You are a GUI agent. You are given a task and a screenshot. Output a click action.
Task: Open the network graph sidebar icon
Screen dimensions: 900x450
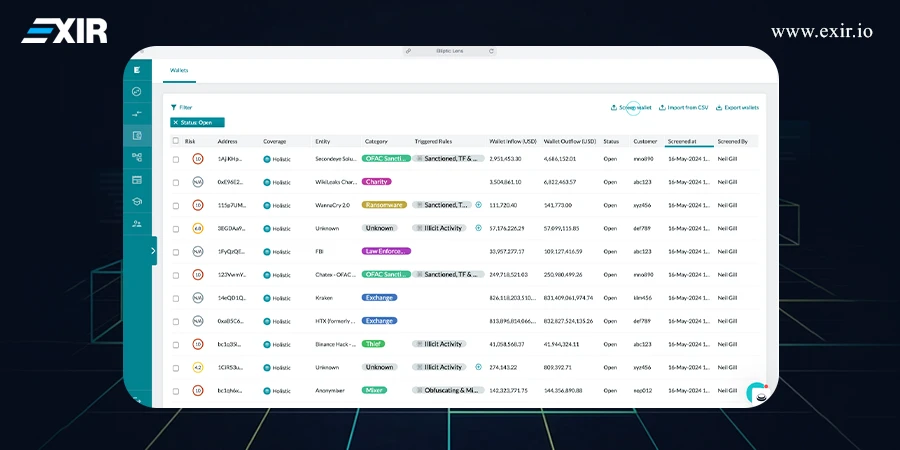pyautogui.click(x=137, y=157)
